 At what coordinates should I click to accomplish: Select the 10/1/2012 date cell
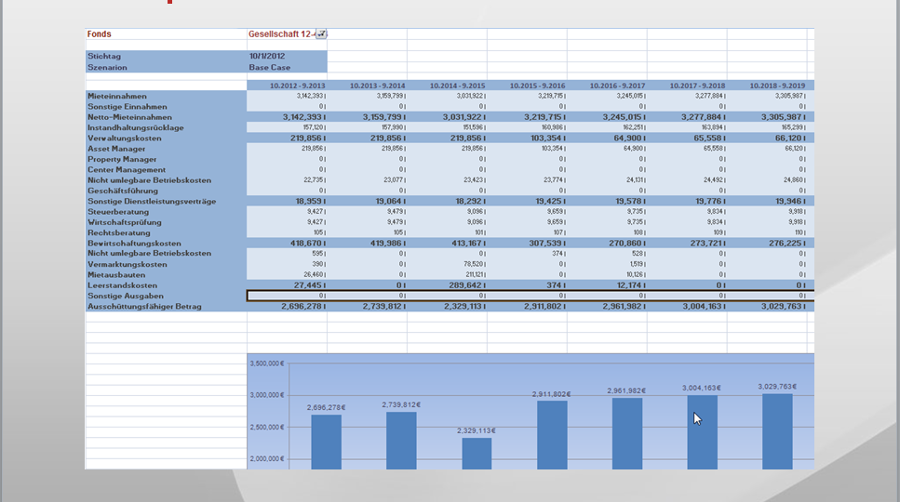pos(287,56)
